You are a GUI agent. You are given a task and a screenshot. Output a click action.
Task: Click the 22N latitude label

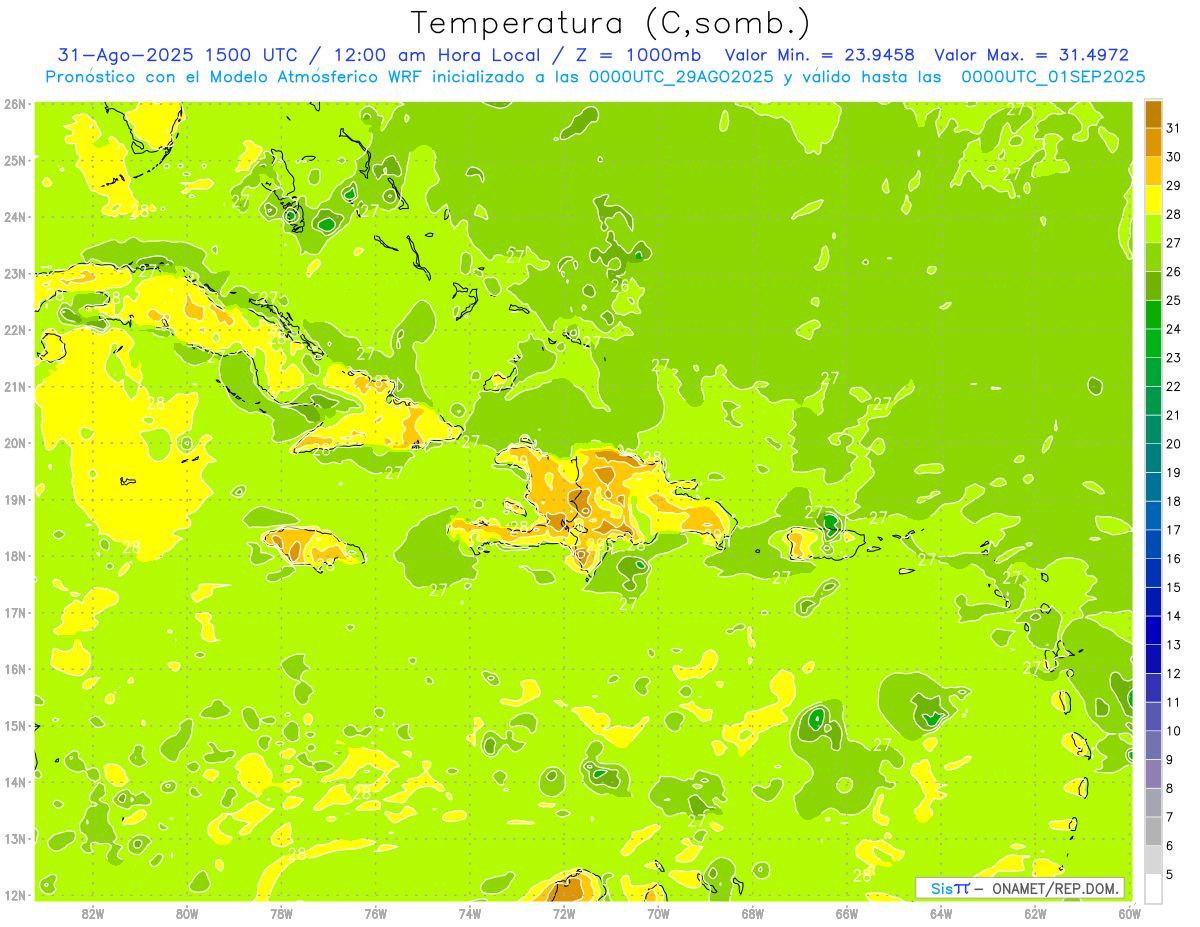pos(15,330)
